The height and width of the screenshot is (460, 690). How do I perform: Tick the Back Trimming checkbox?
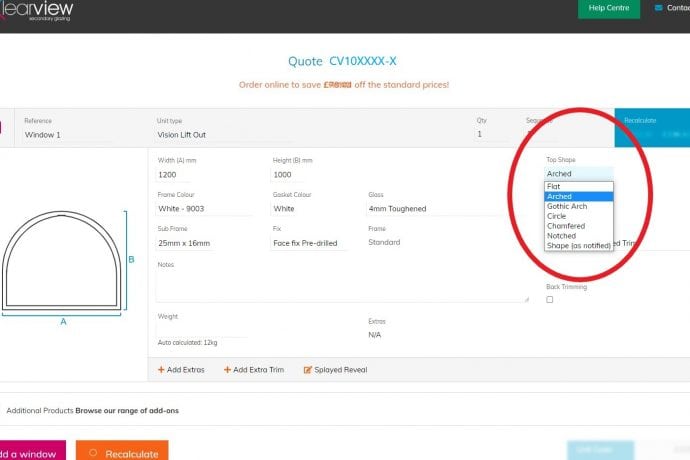[550, 300]
